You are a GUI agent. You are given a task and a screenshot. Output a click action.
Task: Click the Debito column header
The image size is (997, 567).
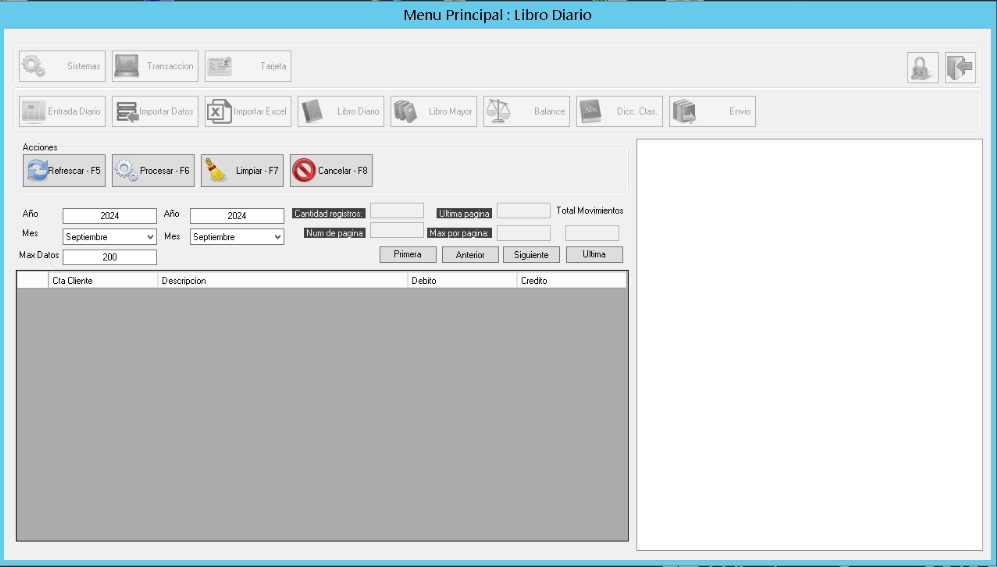pyautogui.click(x=460, y=281)
